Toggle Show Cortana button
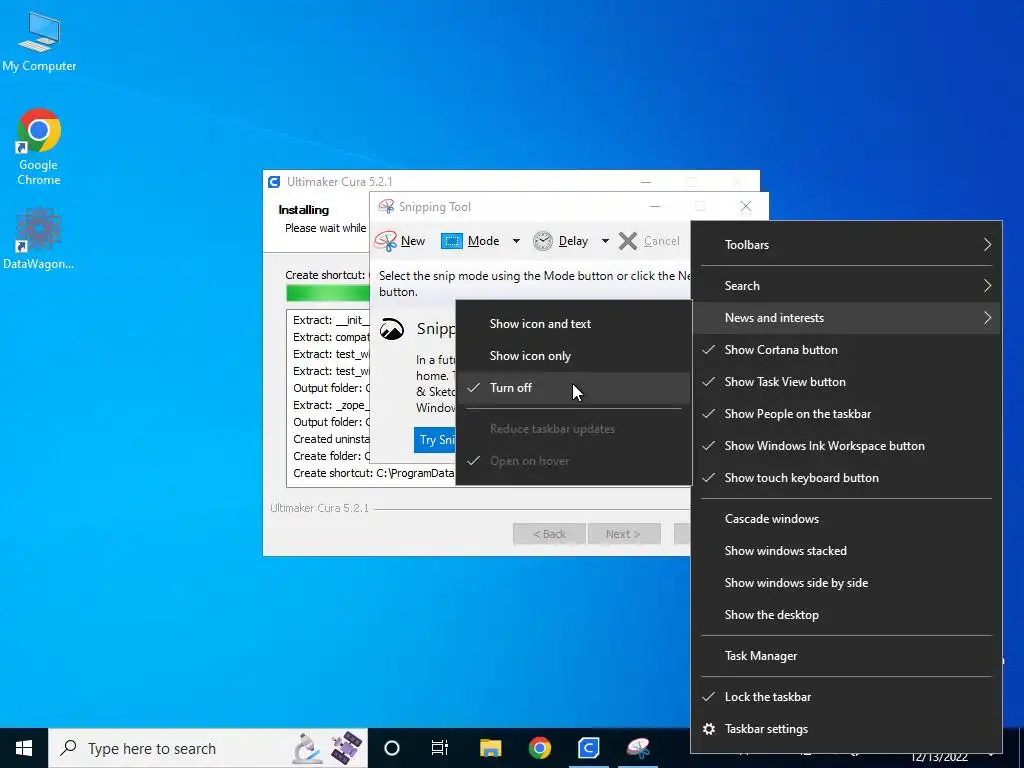This screenshot has width=1024, height=768. [847, 350]
